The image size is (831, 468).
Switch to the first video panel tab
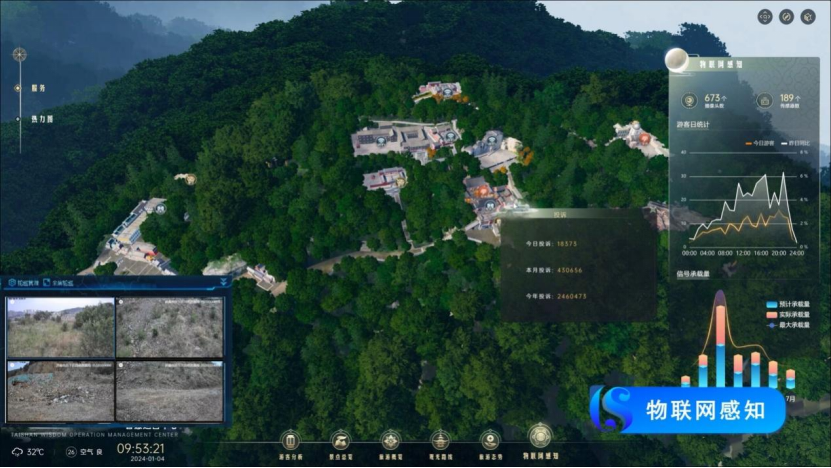coord(23,283)
